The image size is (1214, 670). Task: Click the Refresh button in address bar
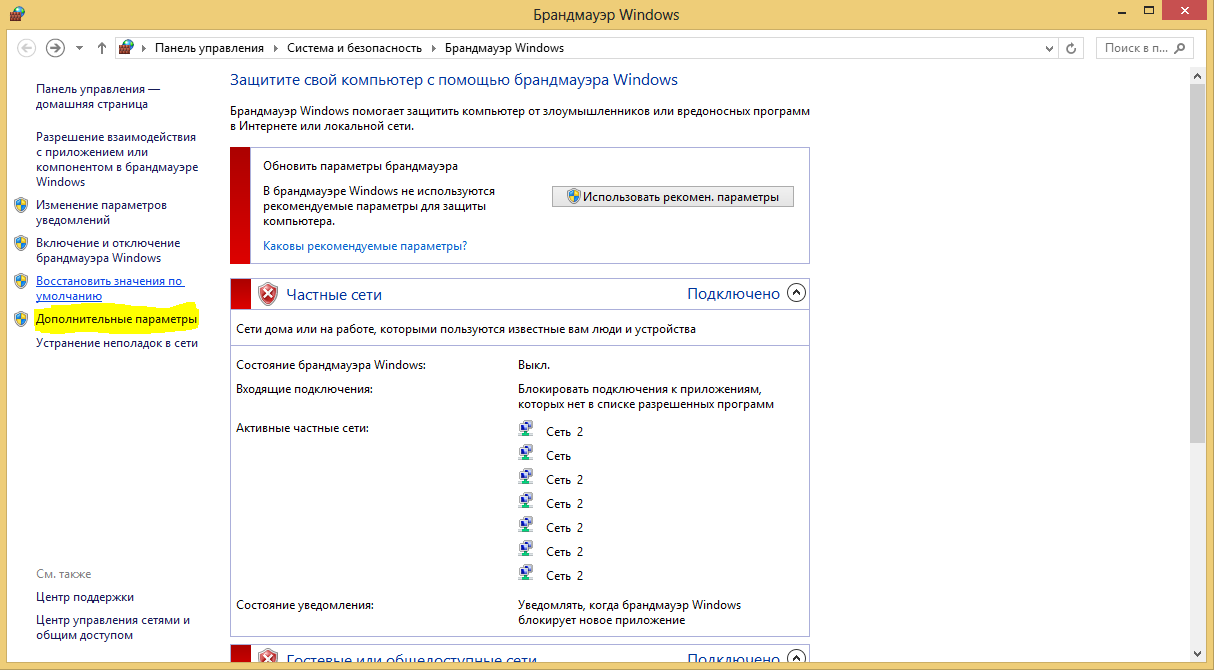(x=1071, y=48)
